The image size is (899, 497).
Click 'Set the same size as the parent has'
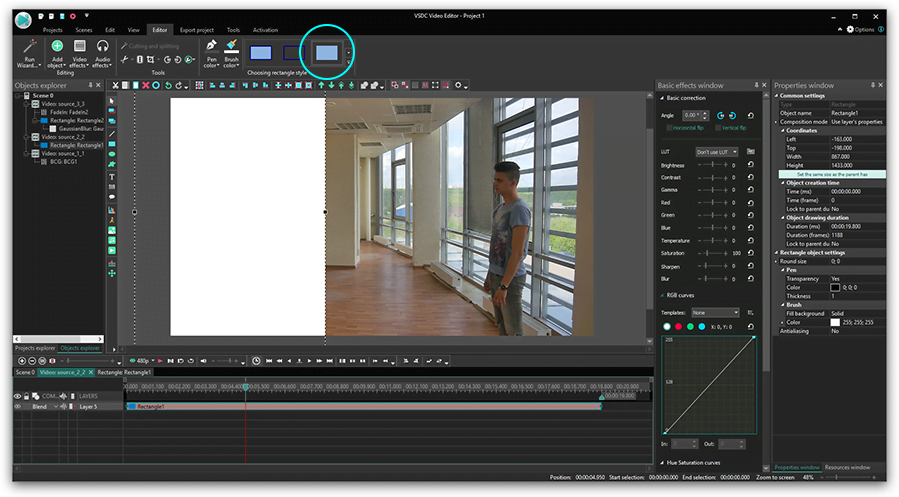[832, 174]
